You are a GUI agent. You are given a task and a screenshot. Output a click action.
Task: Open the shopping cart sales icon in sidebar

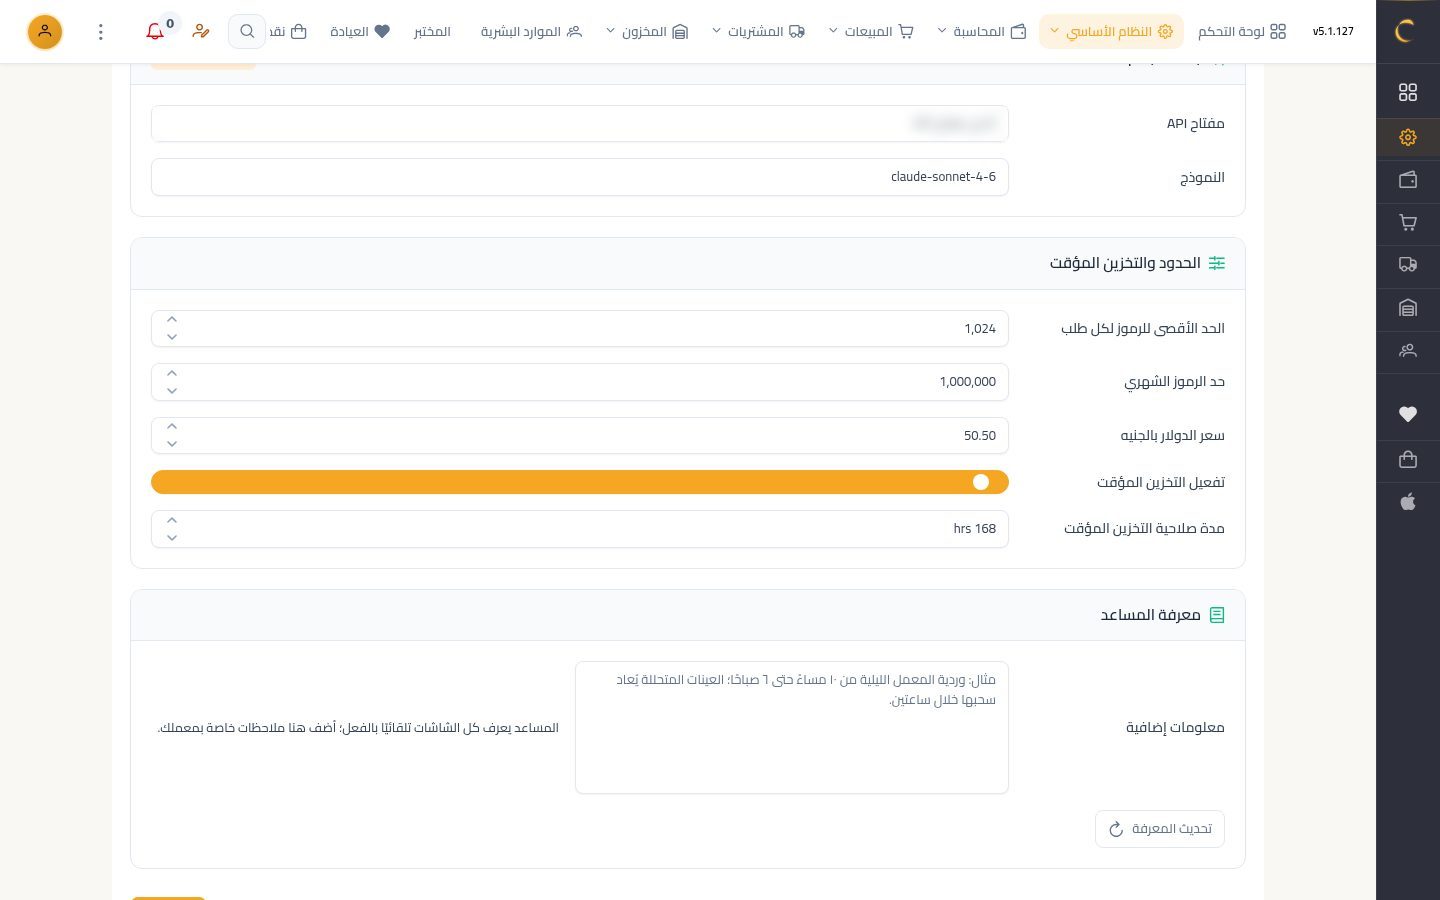pos(1408,222)
